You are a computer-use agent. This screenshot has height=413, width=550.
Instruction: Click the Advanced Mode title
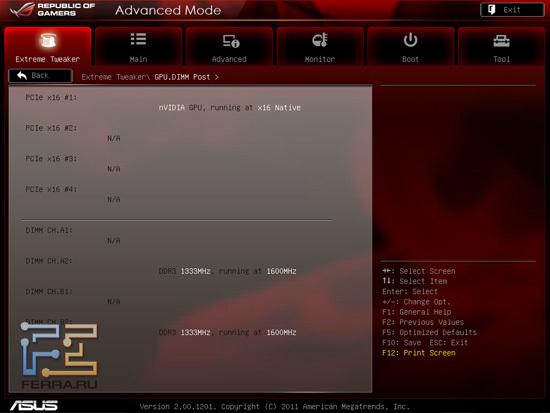click(x=168, y=10)
